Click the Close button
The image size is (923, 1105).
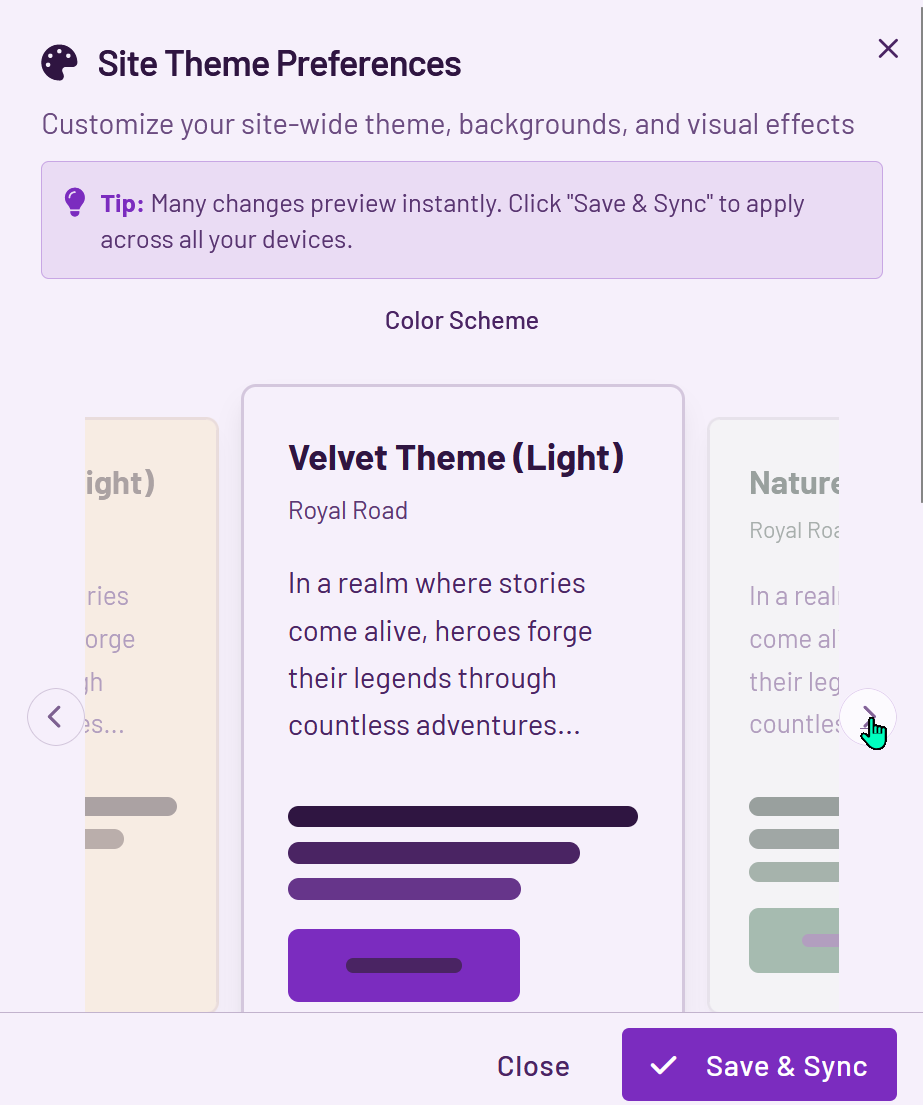[533, 1066]
